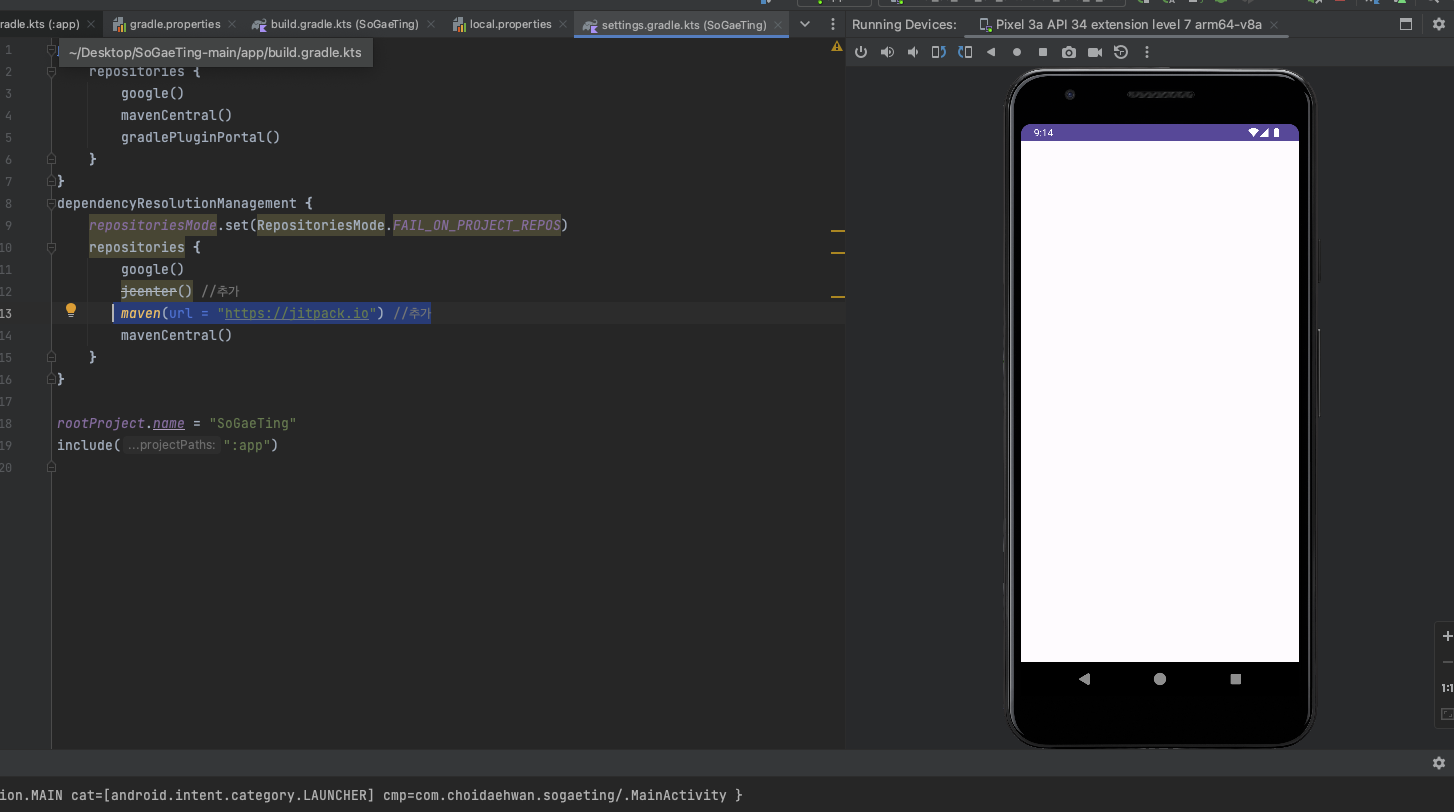Screen dimensions: 1454x812
Task: Click emulator toolbar Home circle icon
Action: (1017, 52)
